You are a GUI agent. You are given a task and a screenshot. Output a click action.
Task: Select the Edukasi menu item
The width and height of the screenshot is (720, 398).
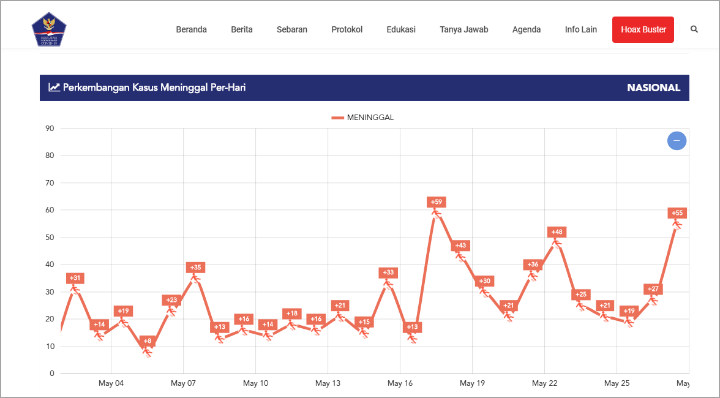(401, 29)
